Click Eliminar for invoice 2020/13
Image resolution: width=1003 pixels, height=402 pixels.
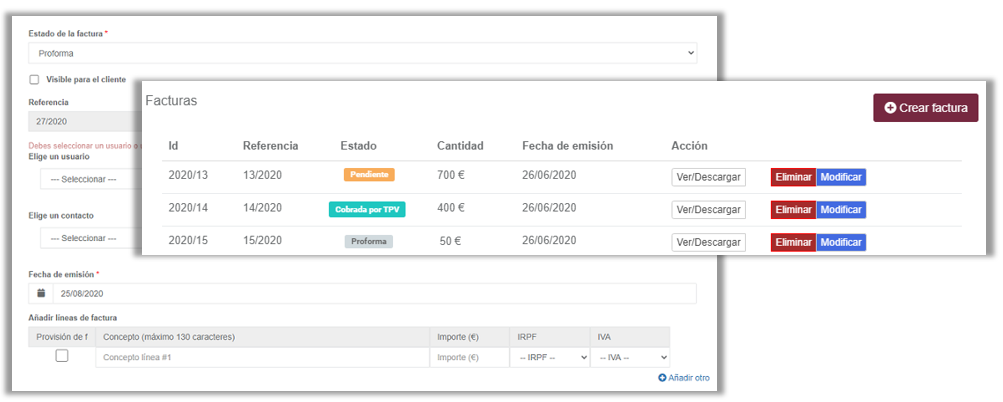tap(793, 177)
